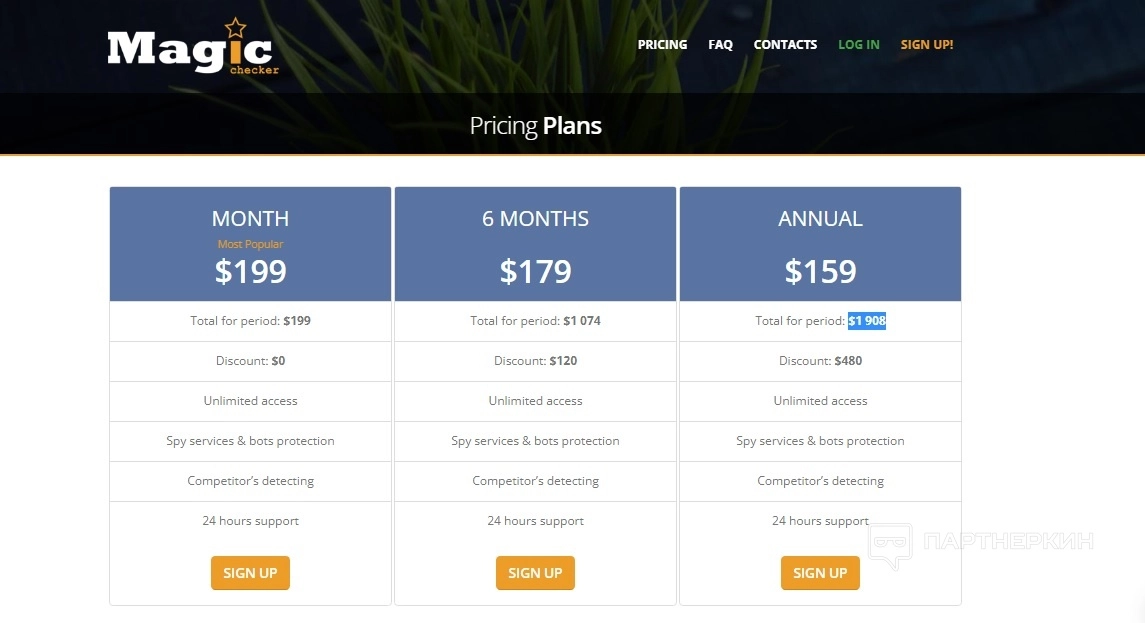Click the $199 monthly price
The image size is (1145, 623).
click(x=250, y=271)
